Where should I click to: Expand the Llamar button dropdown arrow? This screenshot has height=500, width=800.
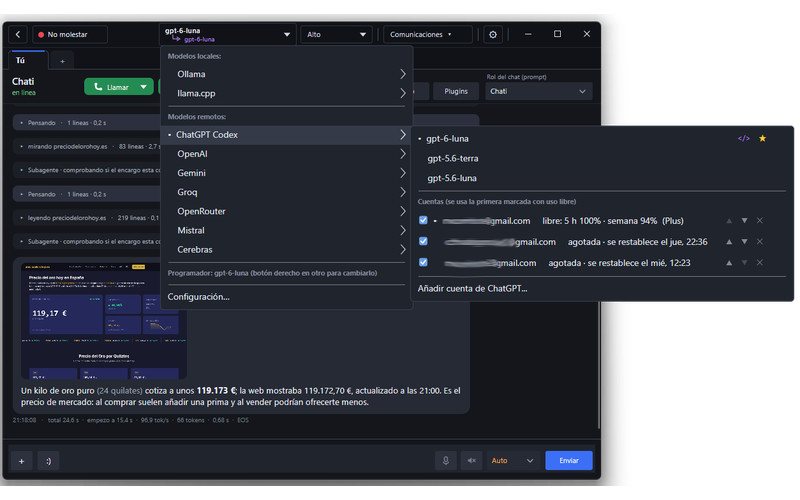point(144,87)
